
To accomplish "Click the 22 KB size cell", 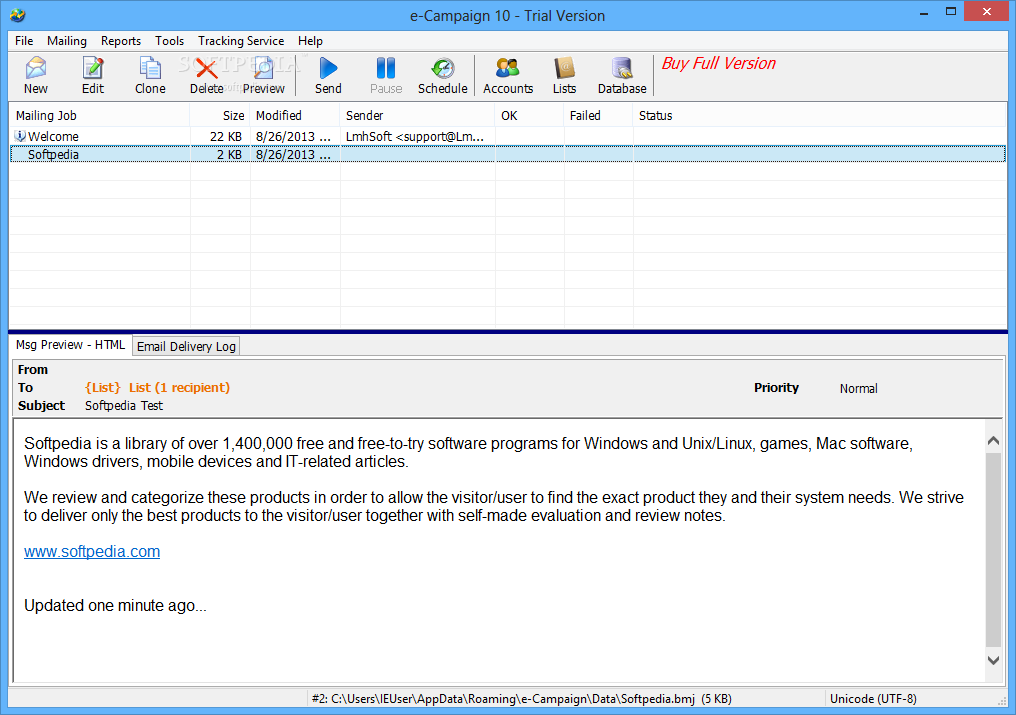I will coord(226,136).
